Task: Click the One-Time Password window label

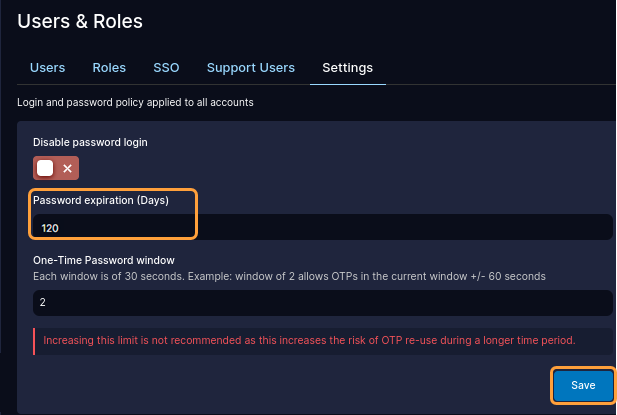Action: [104, 260]
